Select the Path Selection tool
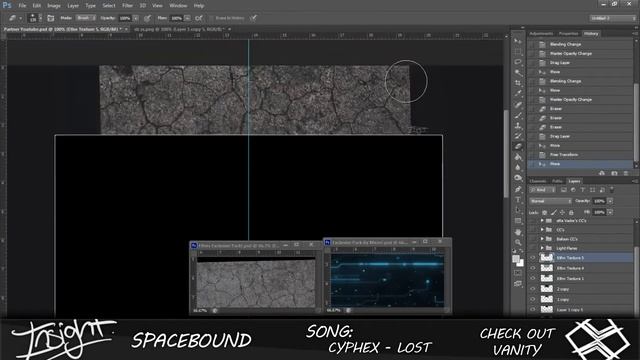The height and width of the screenshot is (360, 640). pyautogui.click(x=518, y=210)
